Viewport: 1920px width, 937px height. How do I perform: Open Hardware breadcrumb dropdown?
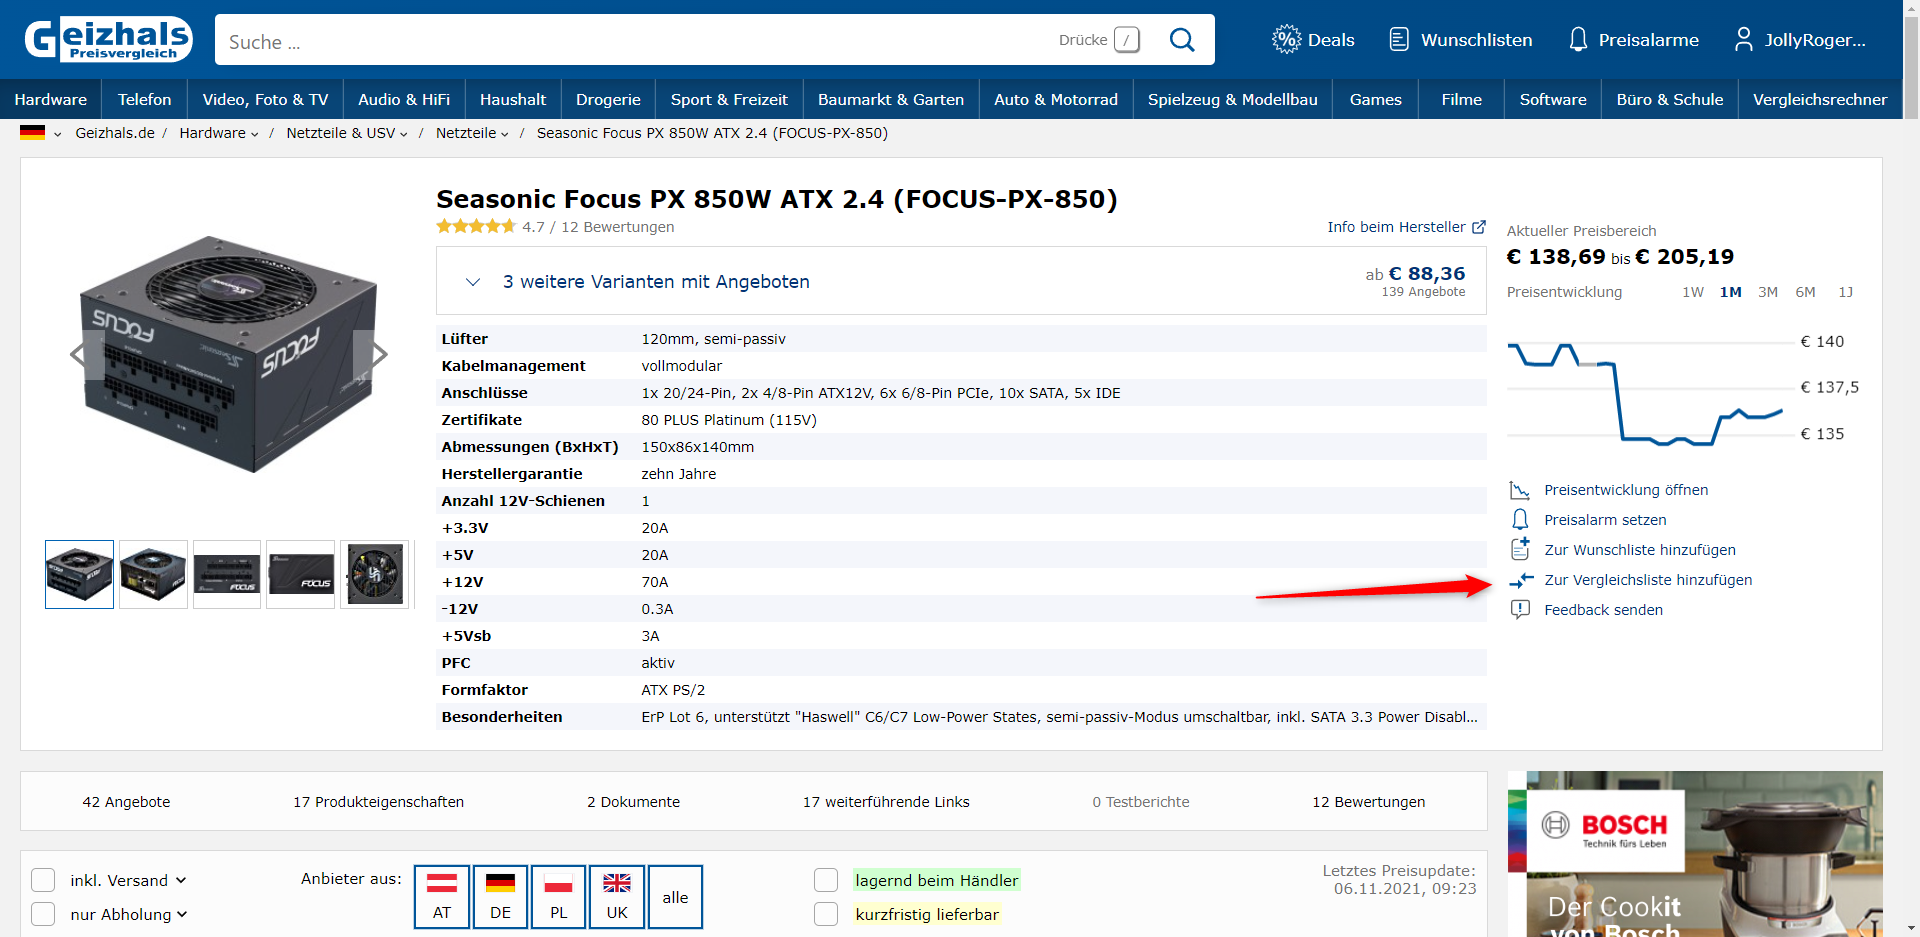tap(254, 134)
